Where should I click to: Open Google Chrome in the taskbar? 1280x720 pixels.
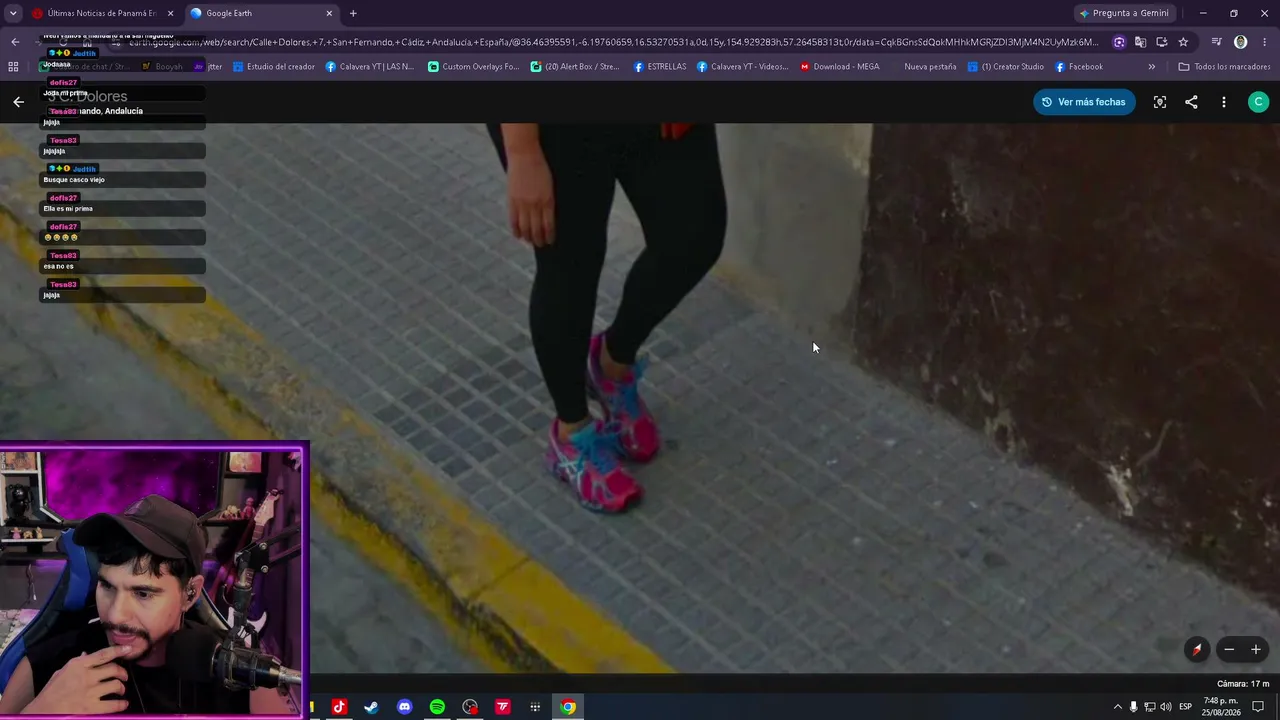(x=568, y=707)
